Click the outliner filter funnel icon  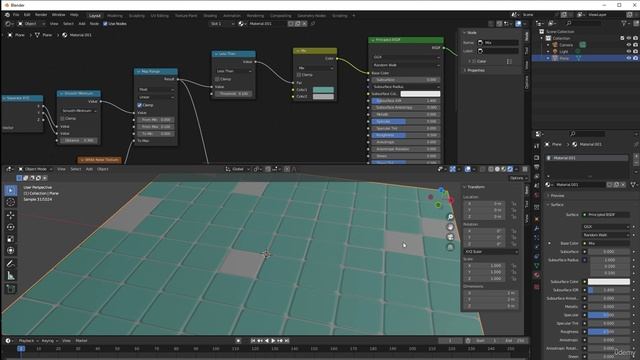point(624,24)
